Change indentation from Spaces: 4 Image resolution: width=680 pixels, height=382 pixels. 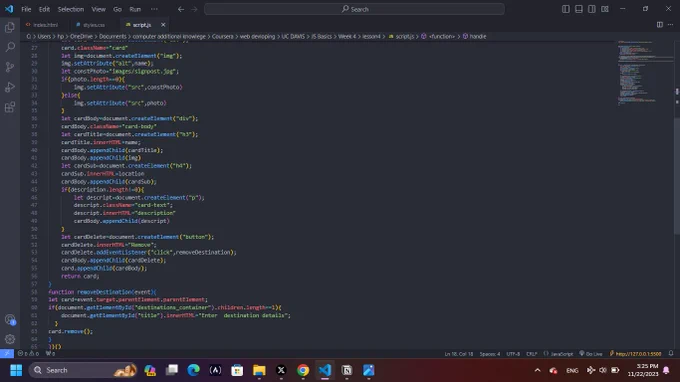pyautogui.click(x=490, y=354)
